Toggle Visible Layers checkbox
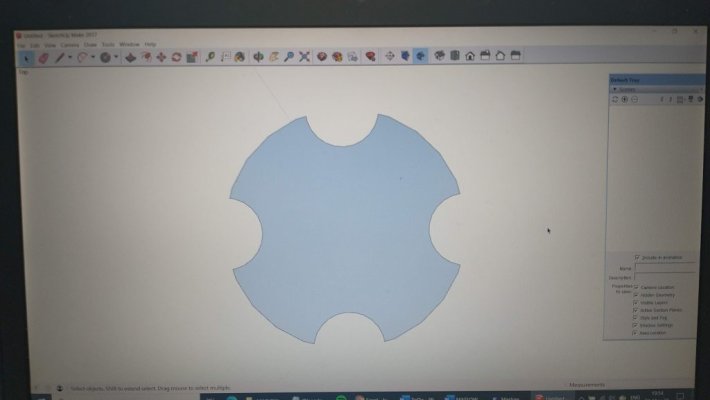 point(636,303)
